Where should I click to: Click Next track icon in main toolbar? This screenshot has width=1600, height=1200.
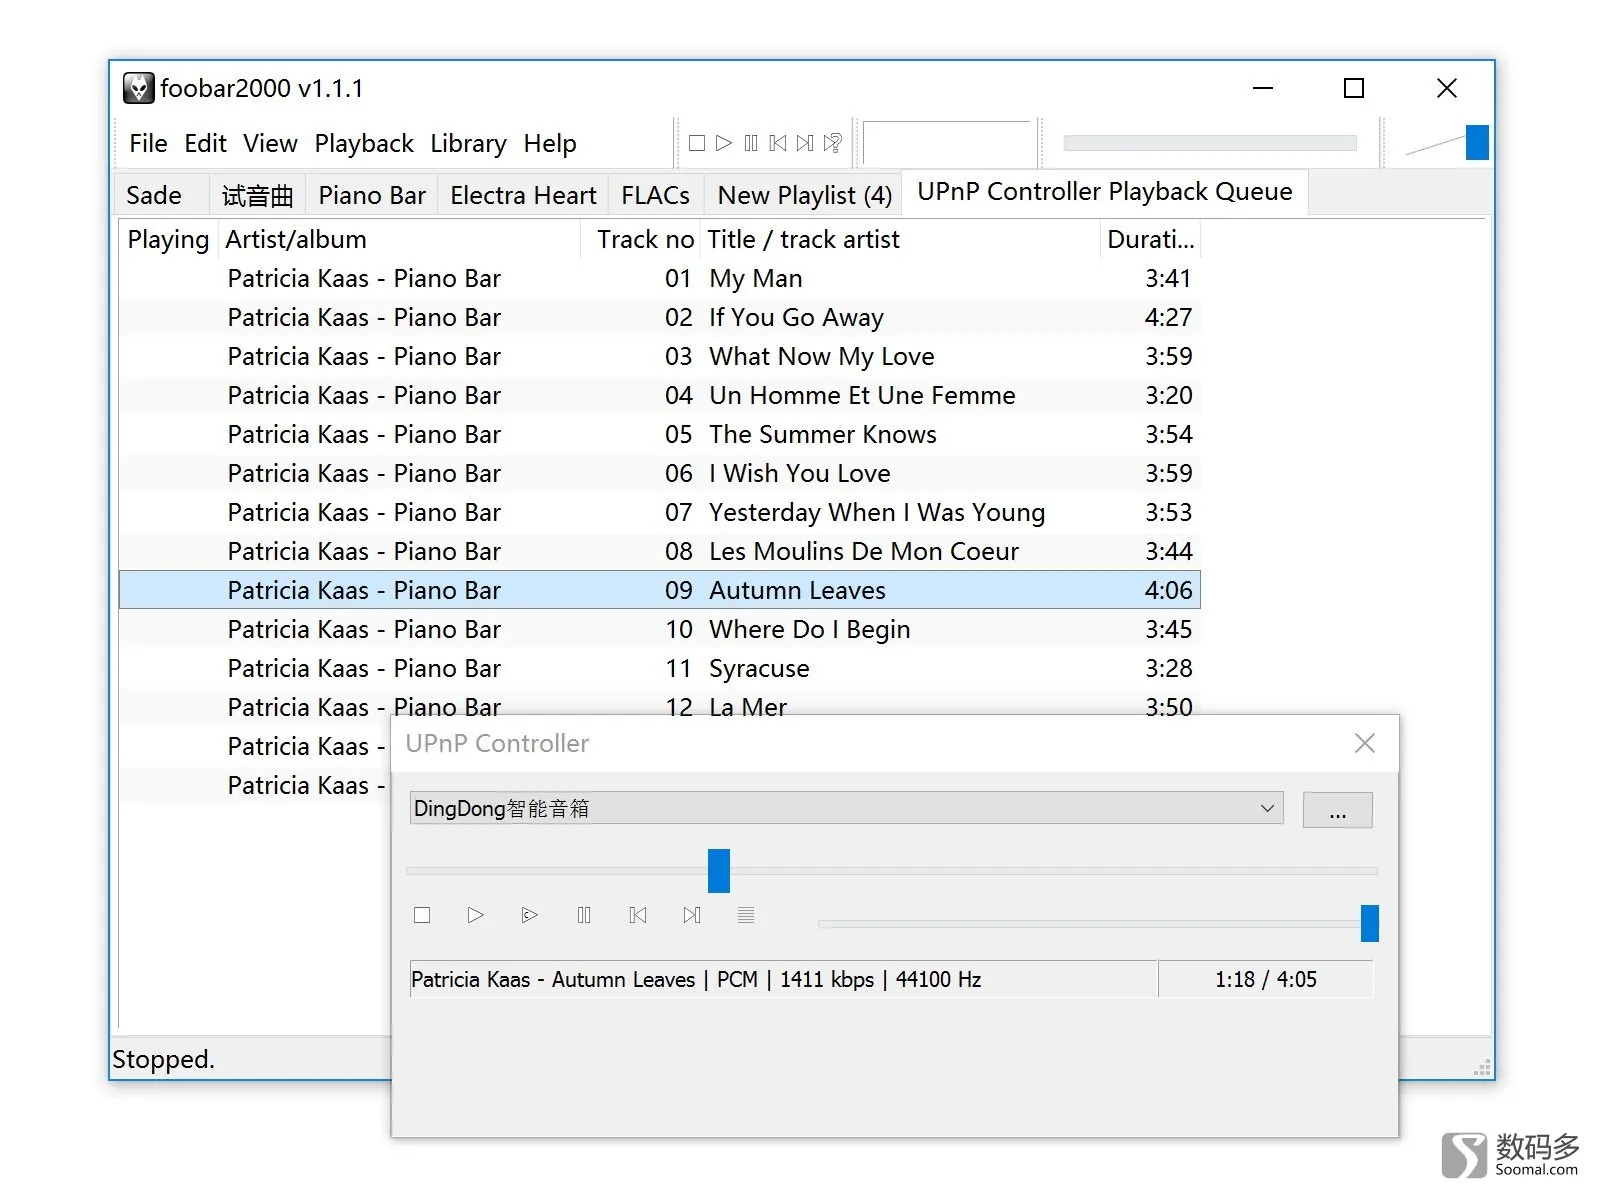click(x=805, y=143)
